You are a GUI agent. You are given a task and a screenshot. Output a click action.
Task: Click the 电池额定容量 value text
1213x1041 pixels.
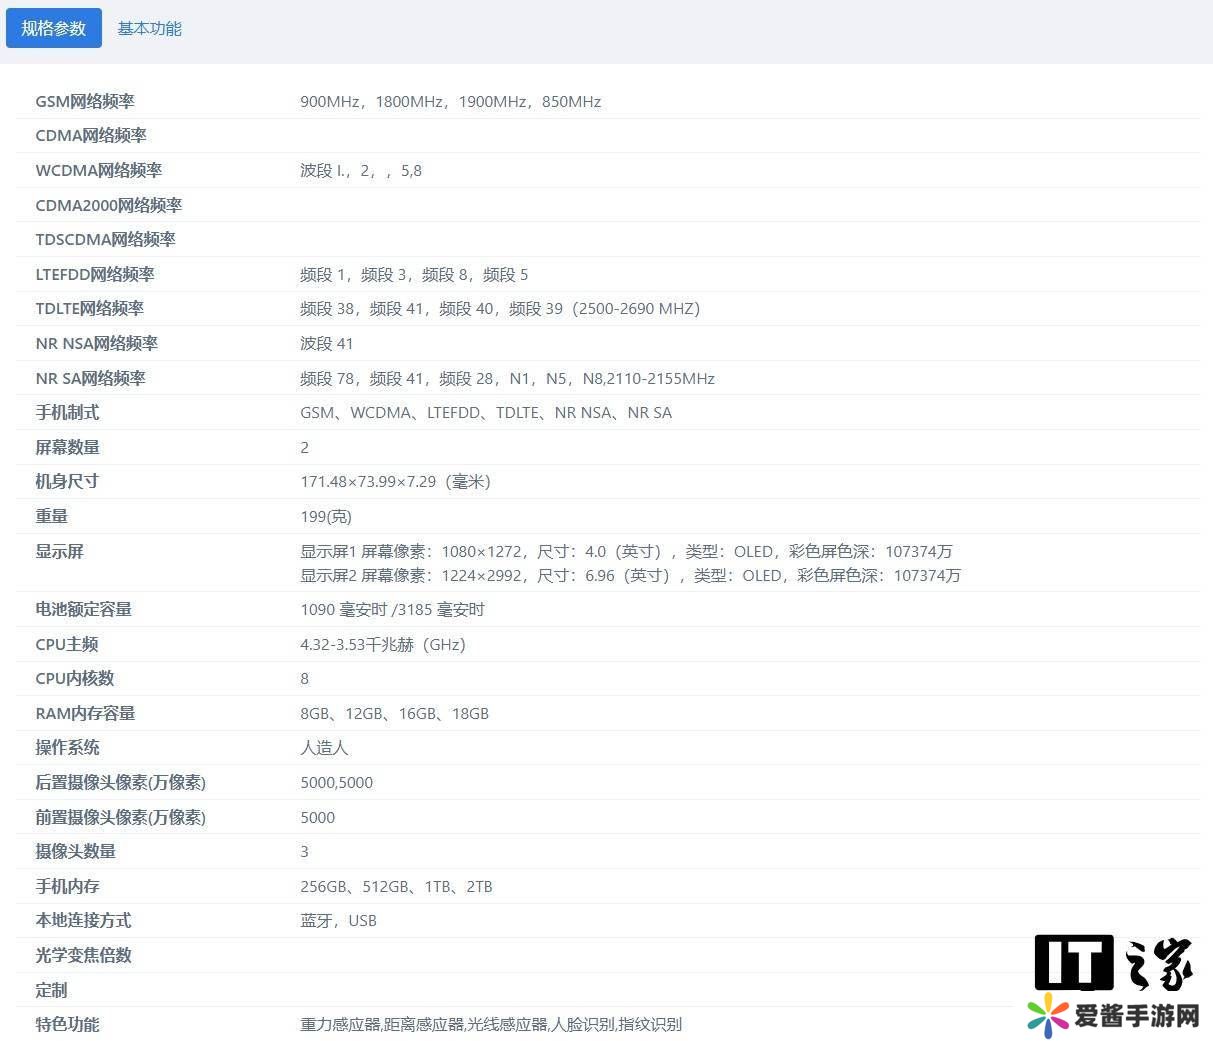[392, 609]
